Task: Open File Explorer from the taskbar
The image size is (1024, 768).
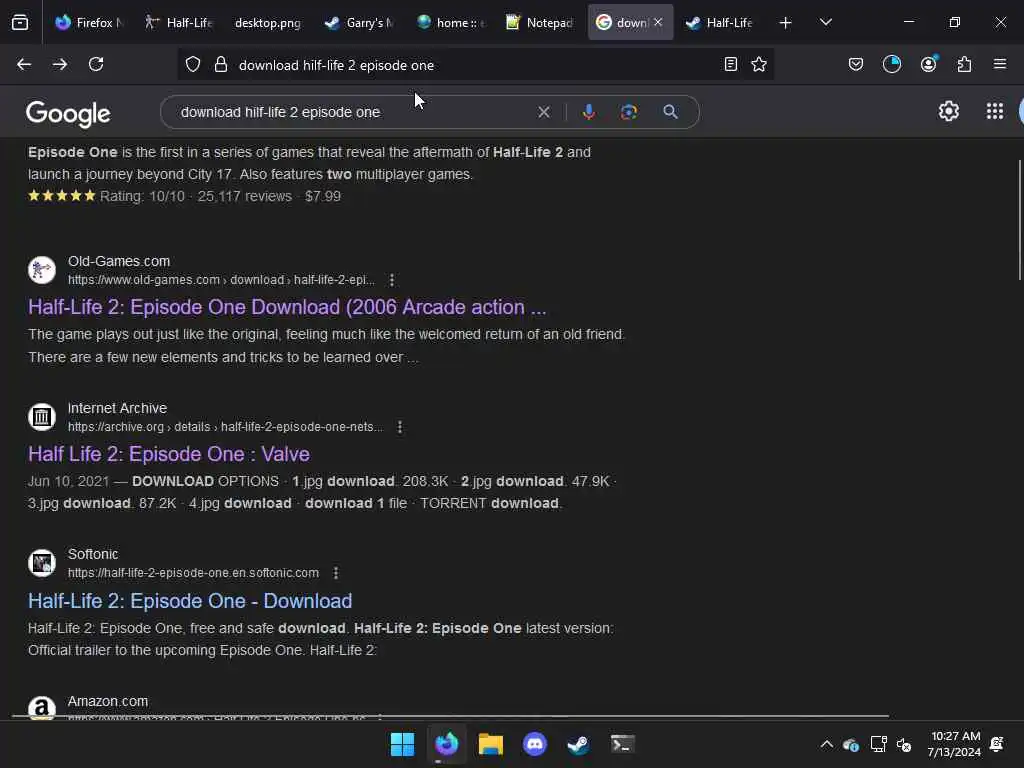Action: point(490,744)
